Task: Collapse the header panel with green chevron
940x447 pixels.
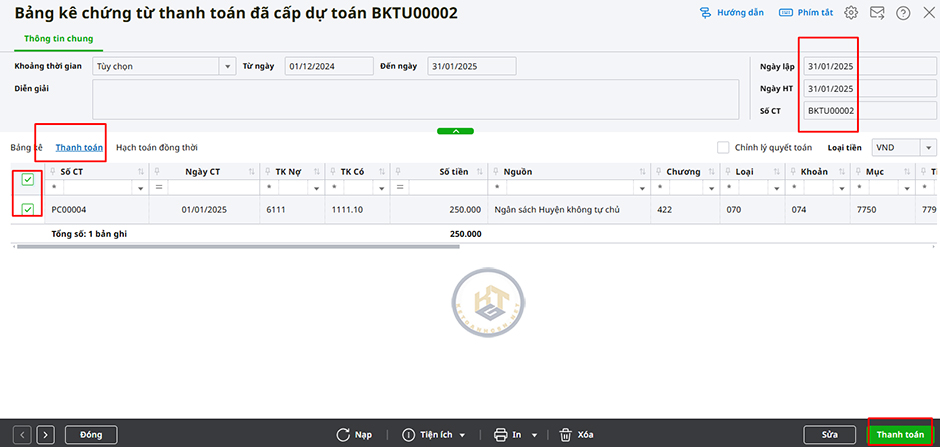Action: coord(455,131)
